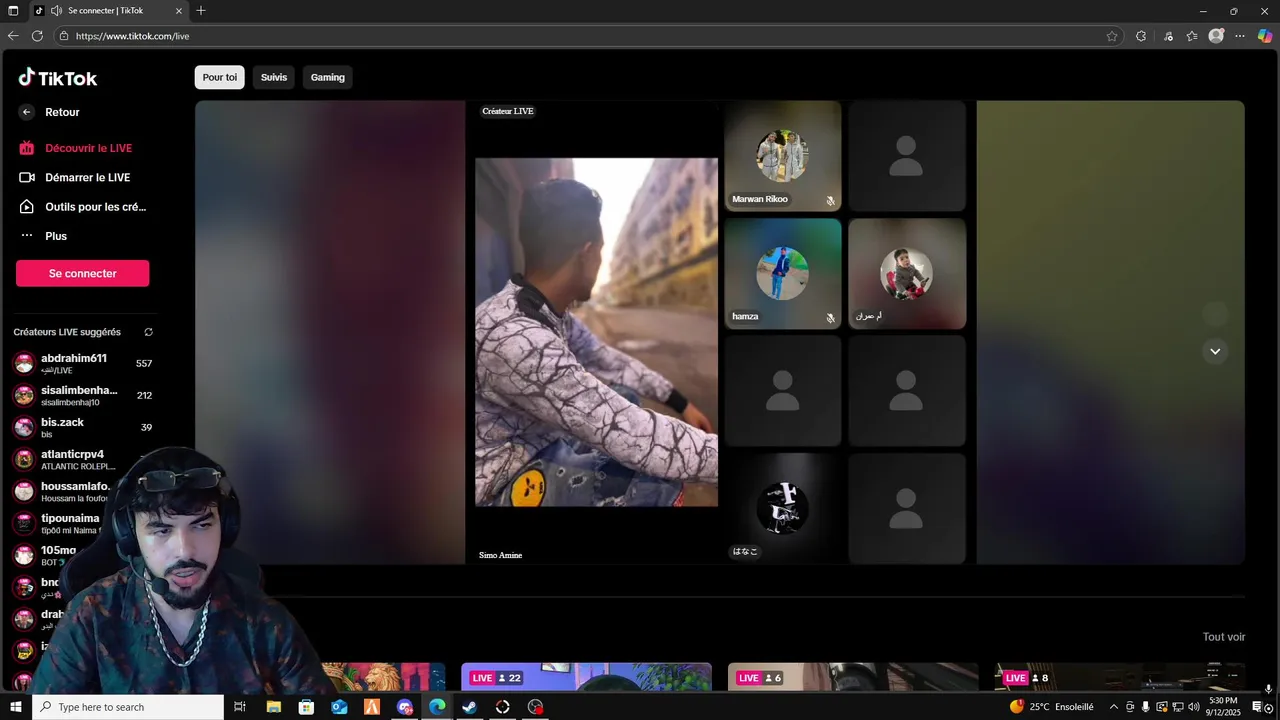Go back using the Retour arrow

point(27,112)
